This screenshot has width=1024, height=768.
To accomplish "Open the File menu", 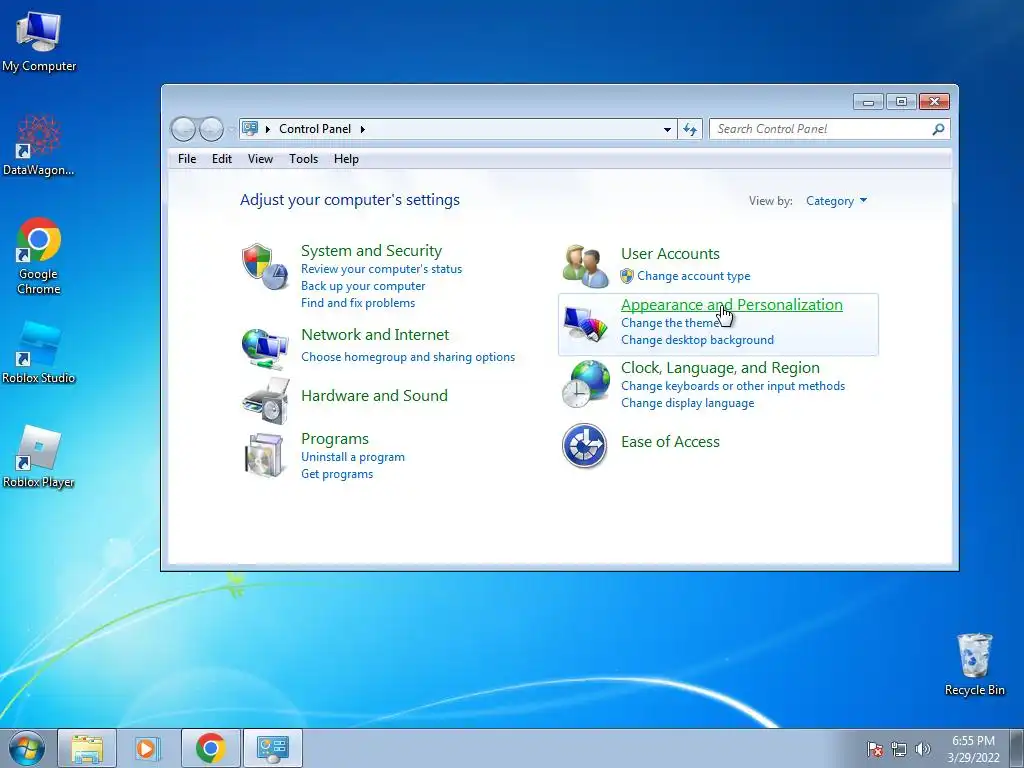I will (187, 159).
